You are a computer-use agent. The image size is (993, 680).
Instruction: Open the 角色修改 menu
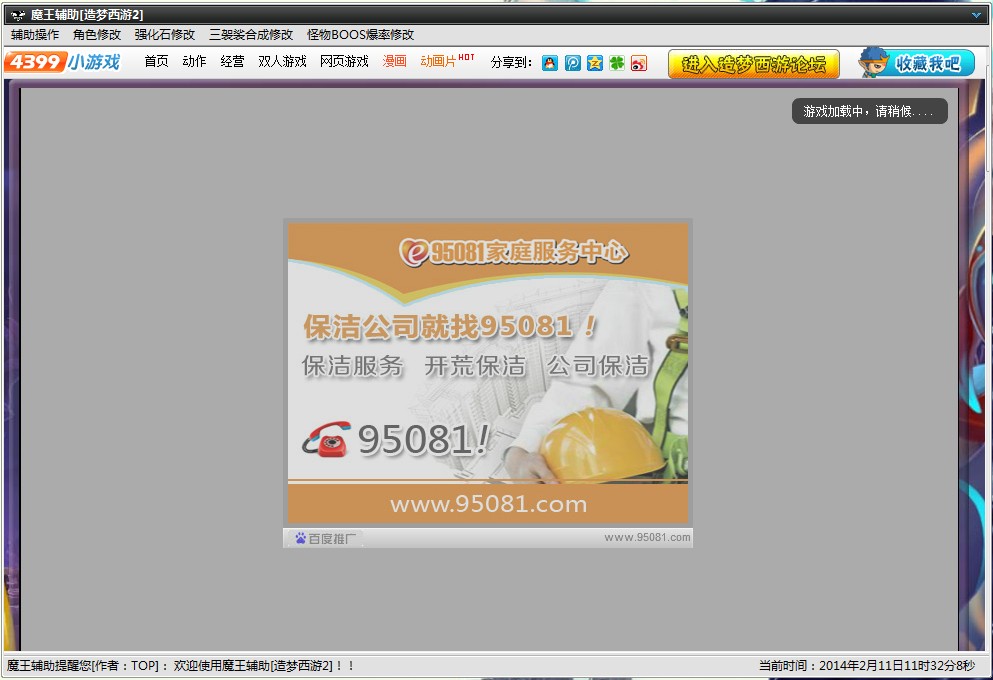tap(97, 35)
